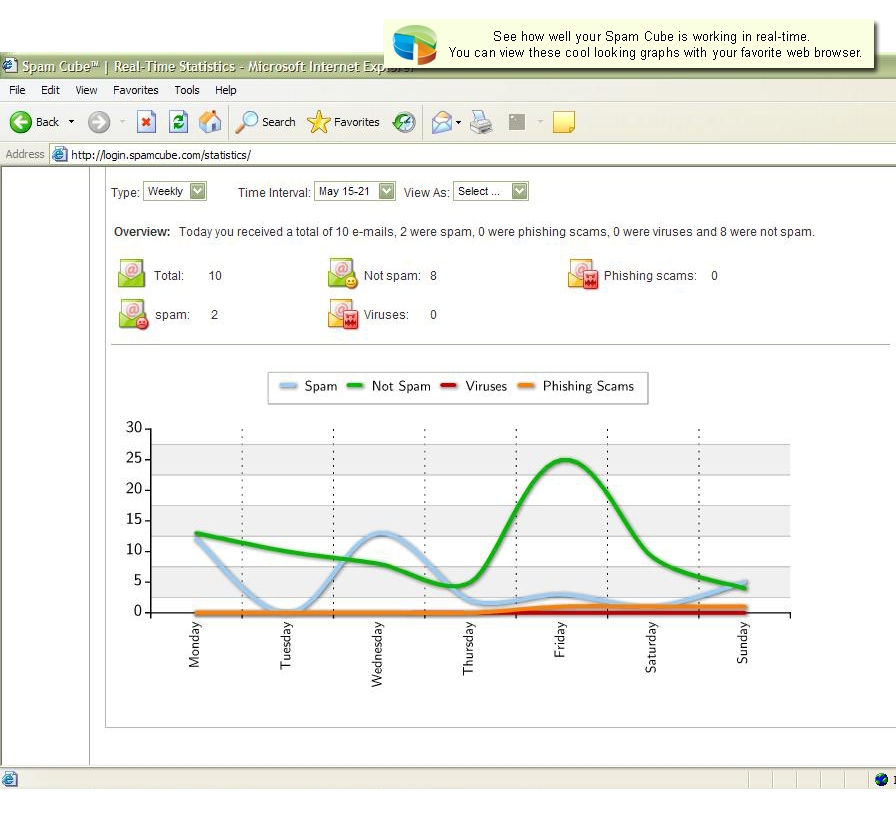Refresh the page with the Refresh icon
Screen dimensions: 896x830
pos(180,121)
